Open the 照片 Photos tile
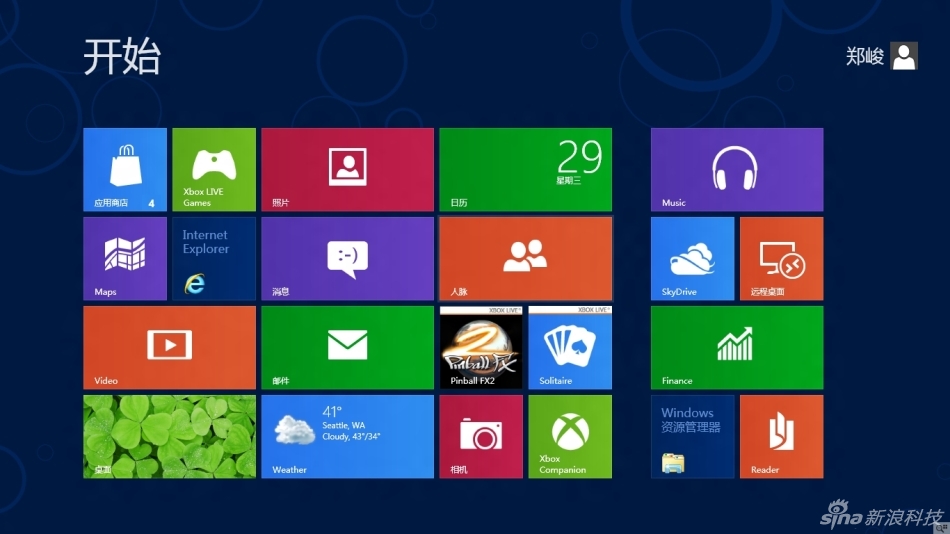950x534 pixels. click(347, 169)
